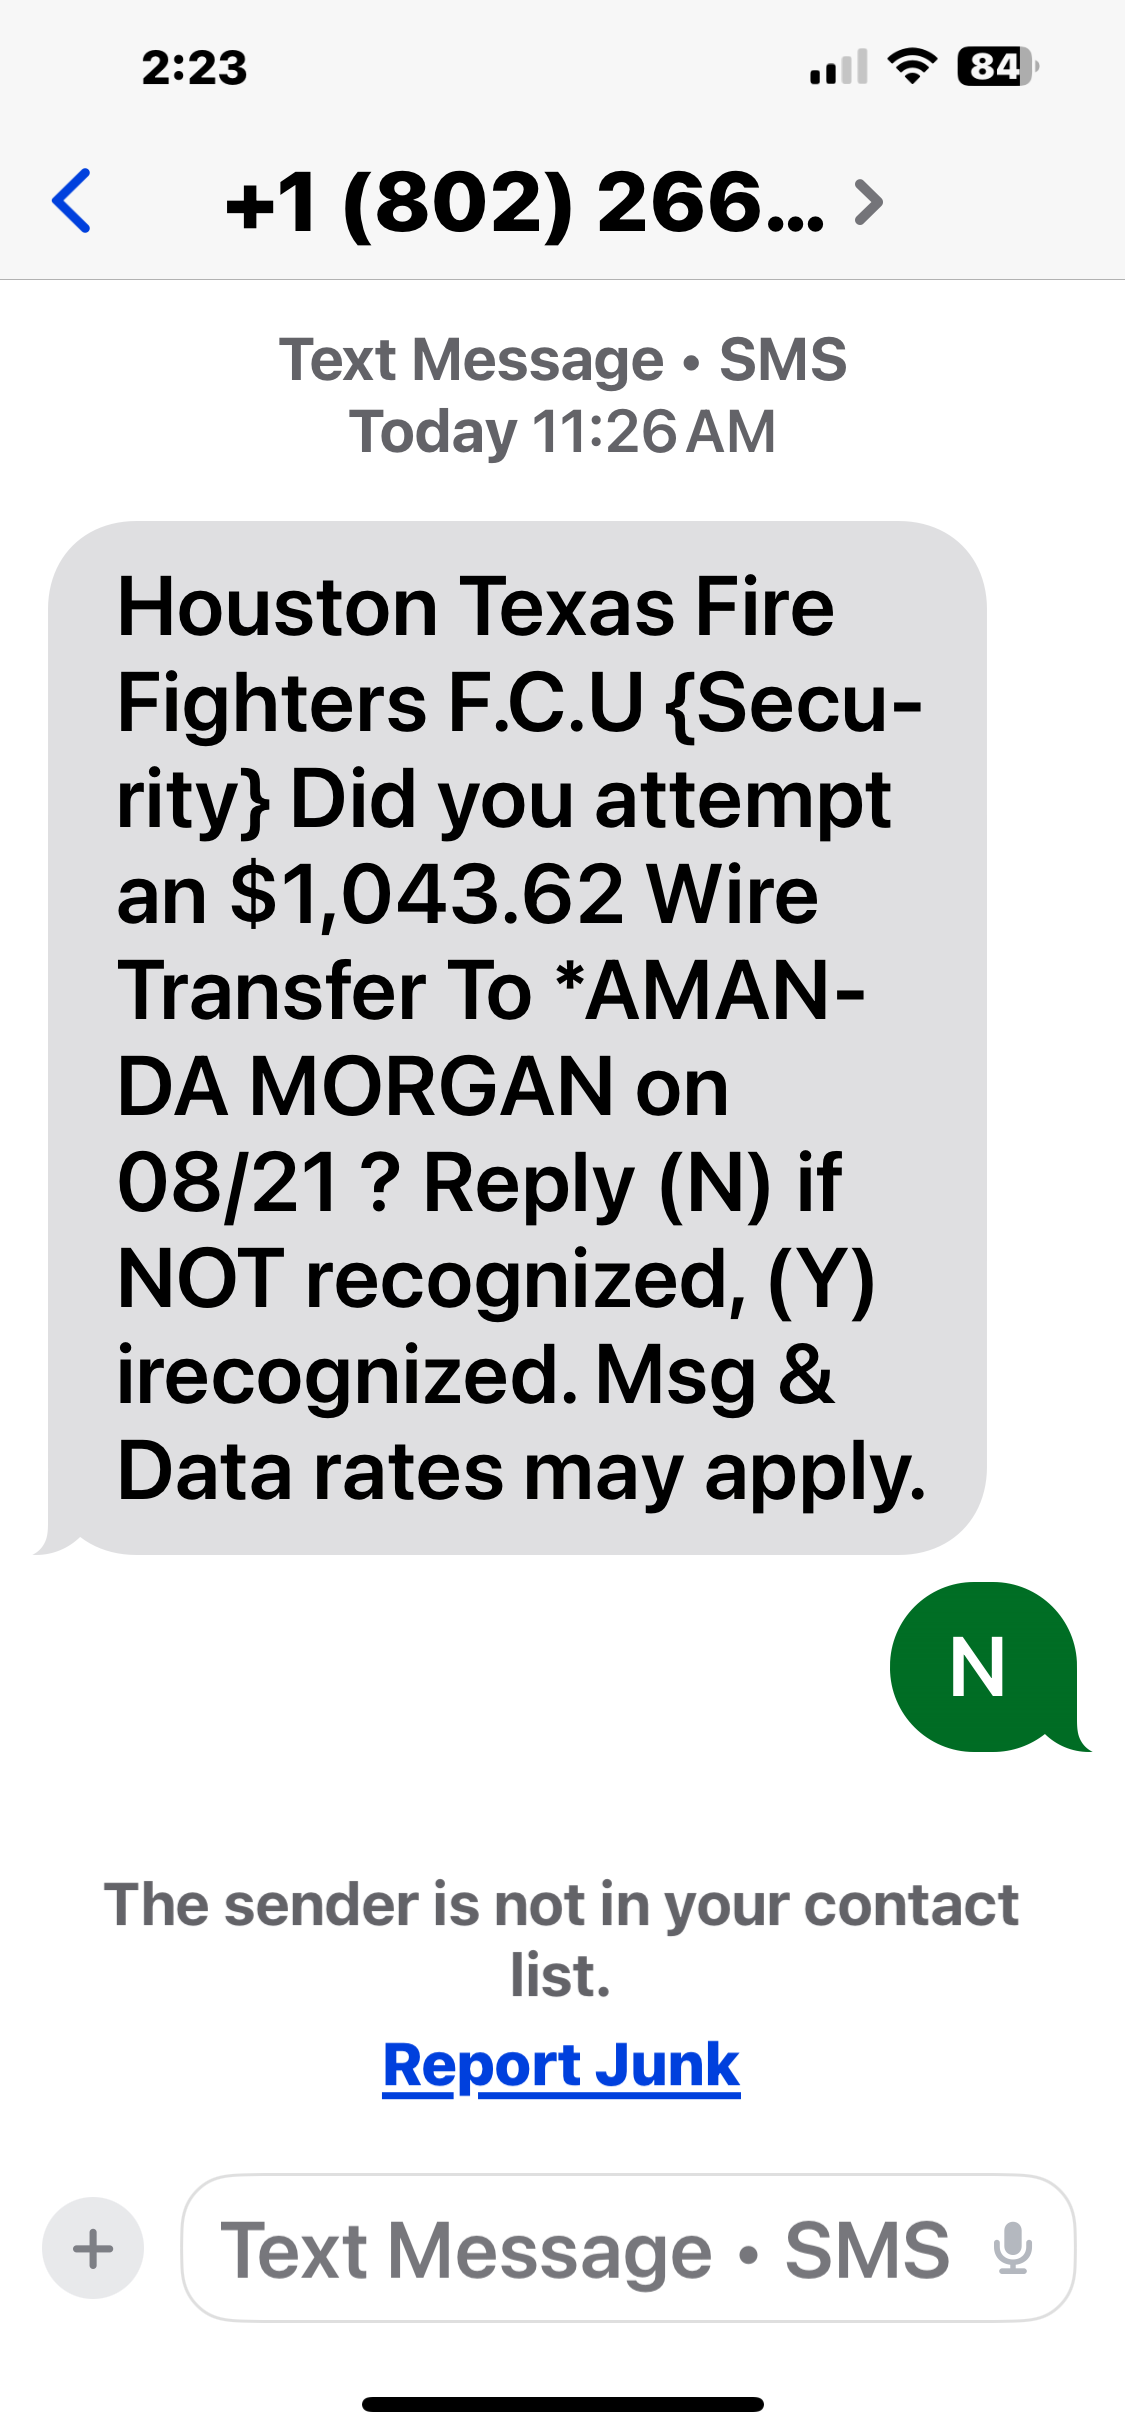The height and width of the screenshot is (2436, 1125).
Task: Tap the 08/21 date in the message
Action: point(228,1183)
